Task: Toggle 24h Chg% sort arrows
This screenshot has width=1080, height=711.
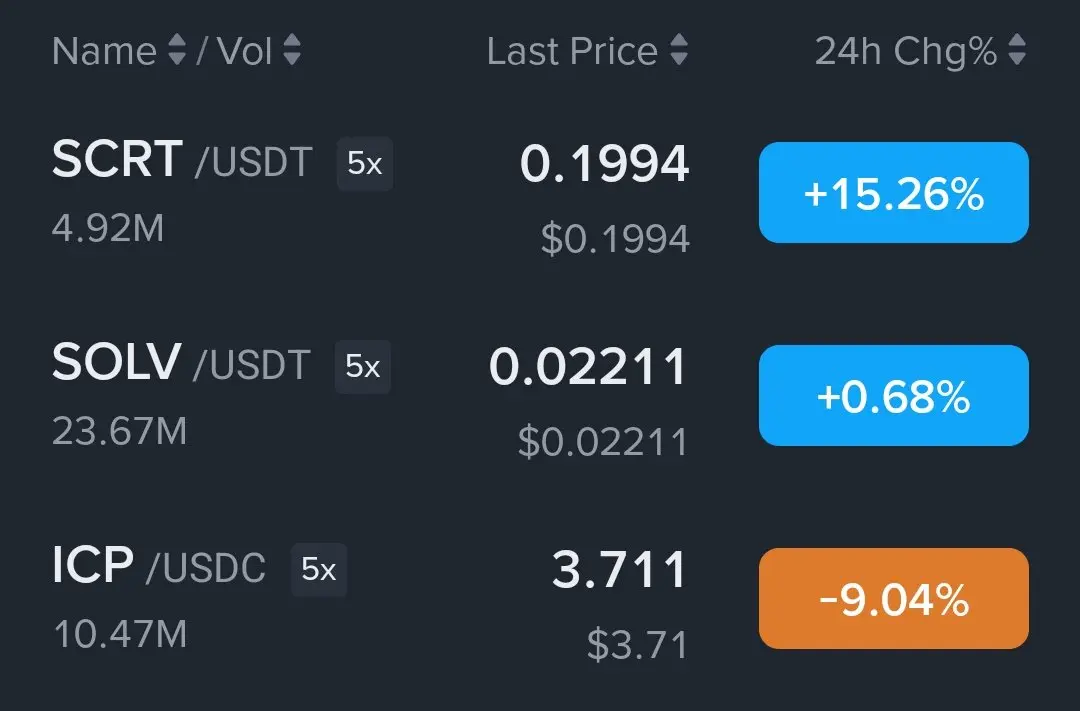Action: [x=1017, y=51]
